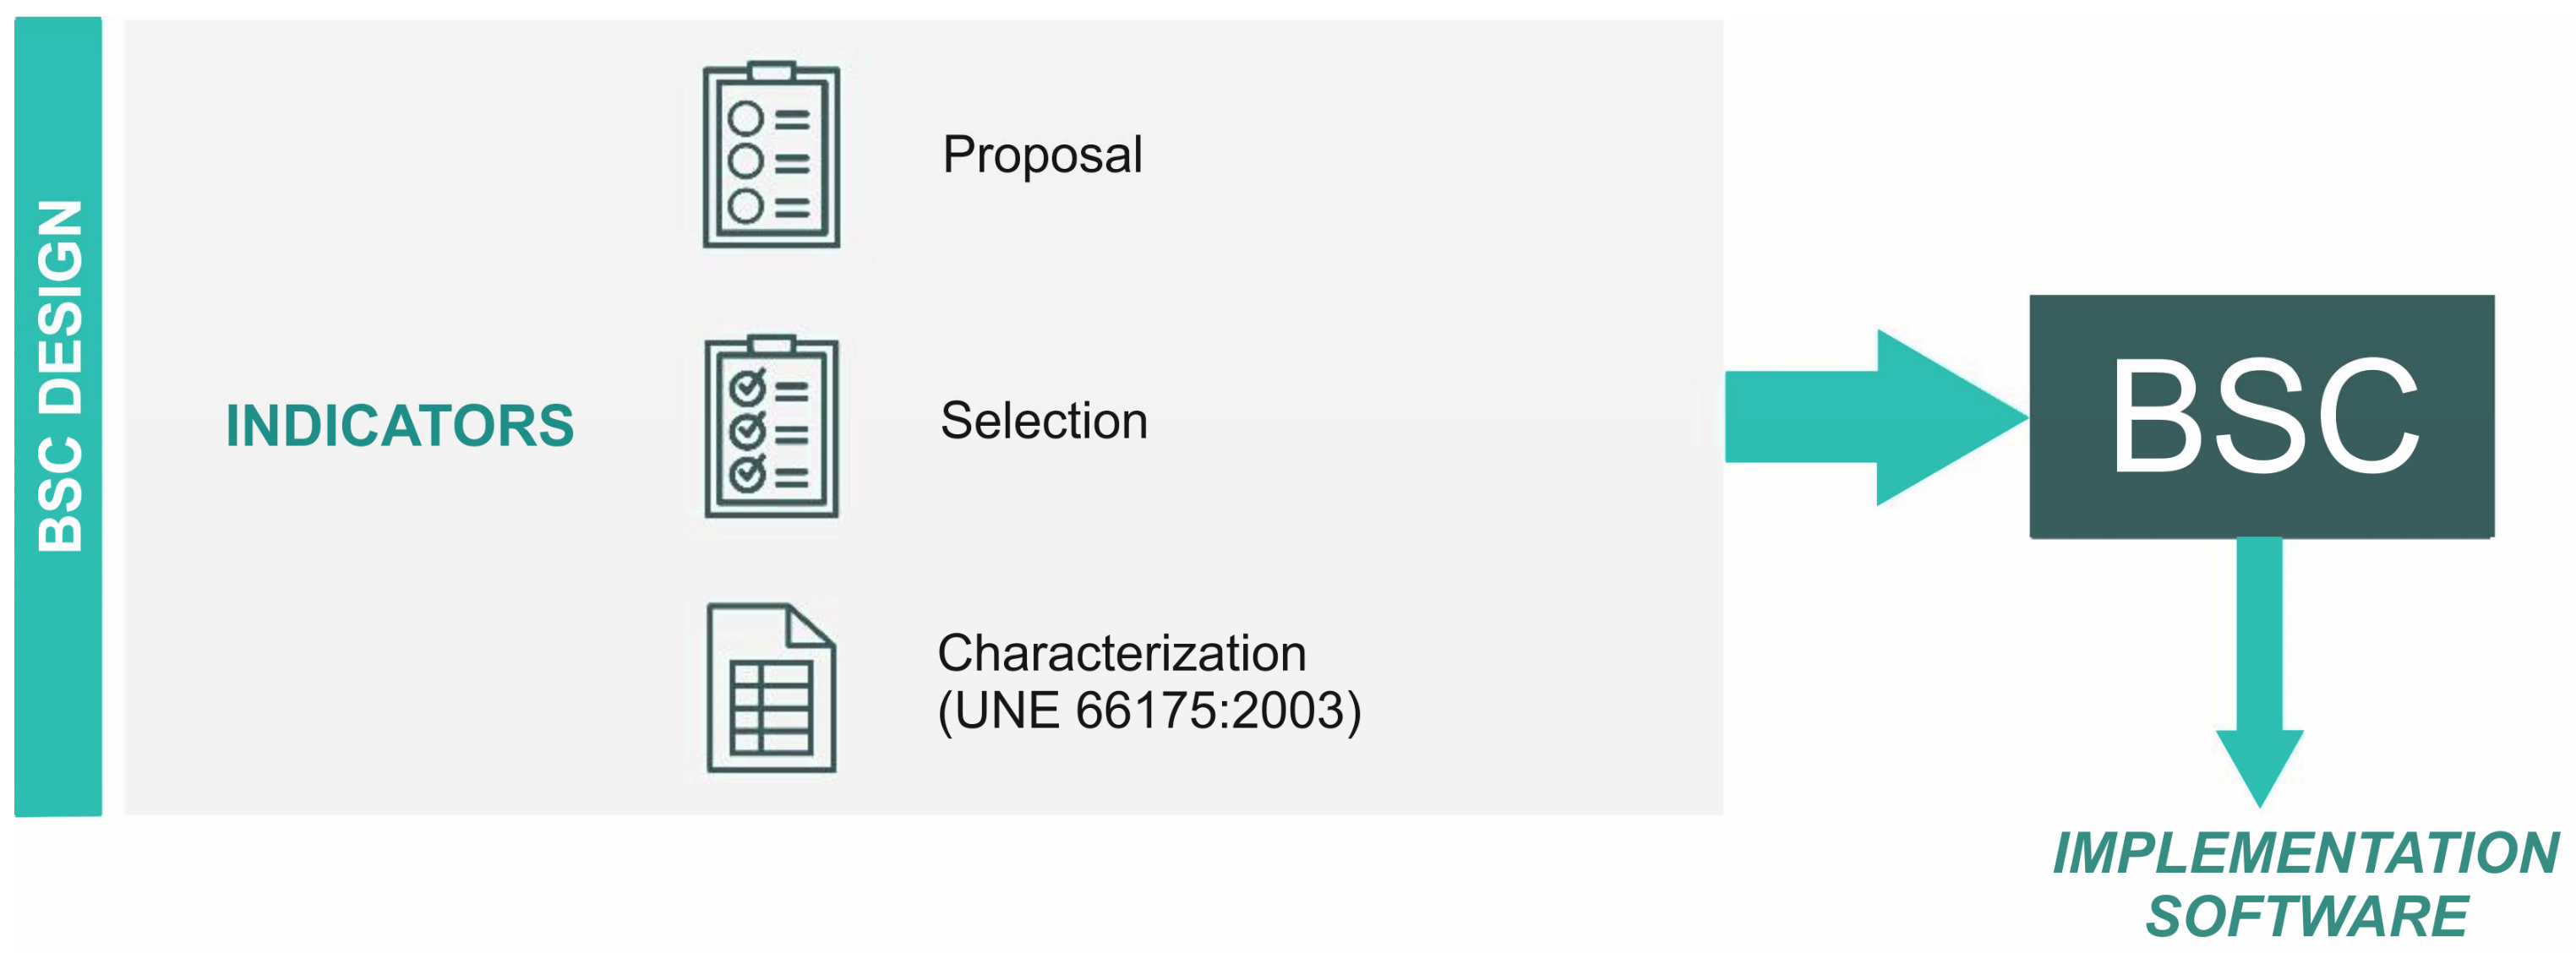Click the Selection text label

pyautogui.click(x=1043, y=421)
